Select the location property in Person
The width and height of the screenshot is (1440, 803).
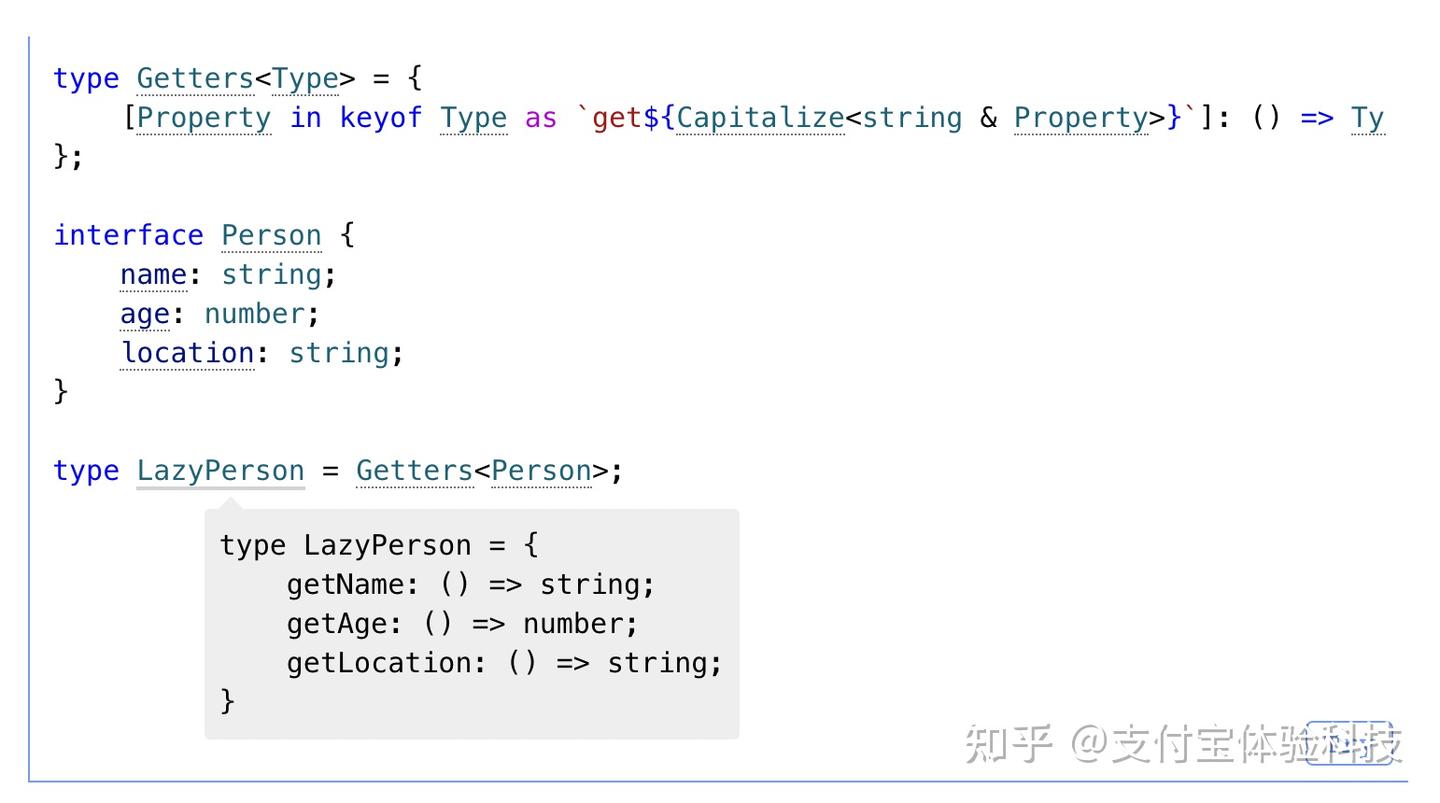[187, 353]
